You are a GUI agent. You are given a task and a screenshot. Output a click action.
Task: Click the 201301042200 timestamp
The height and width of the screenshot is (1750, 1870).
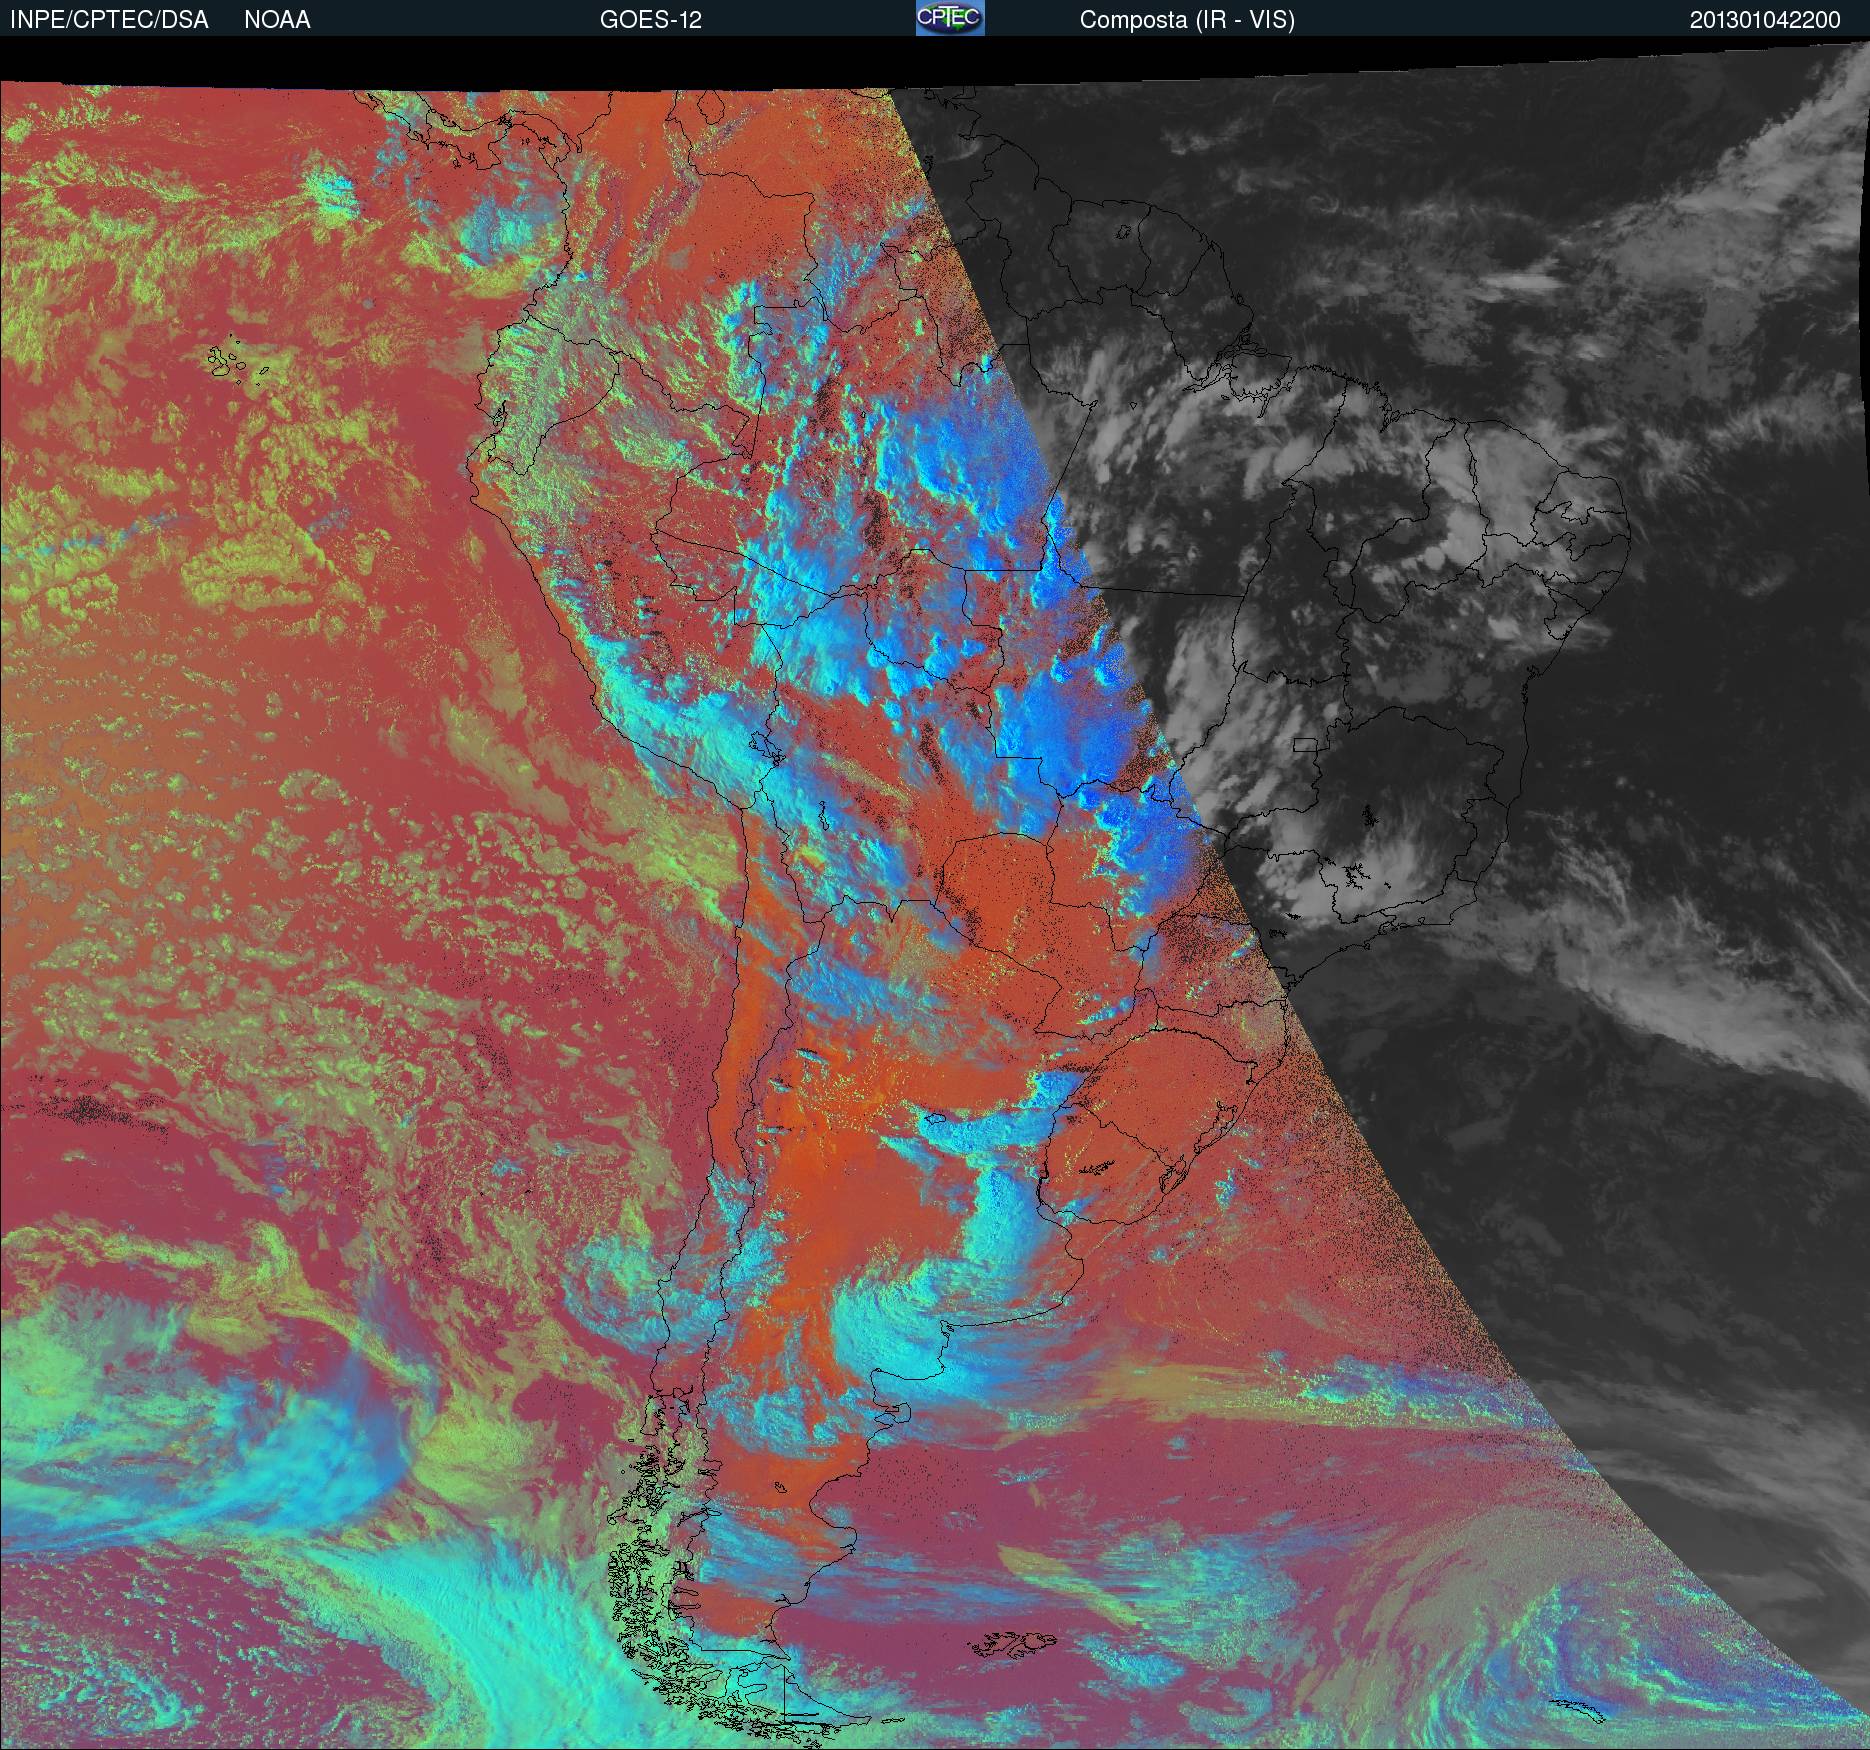pos(1765,20)
